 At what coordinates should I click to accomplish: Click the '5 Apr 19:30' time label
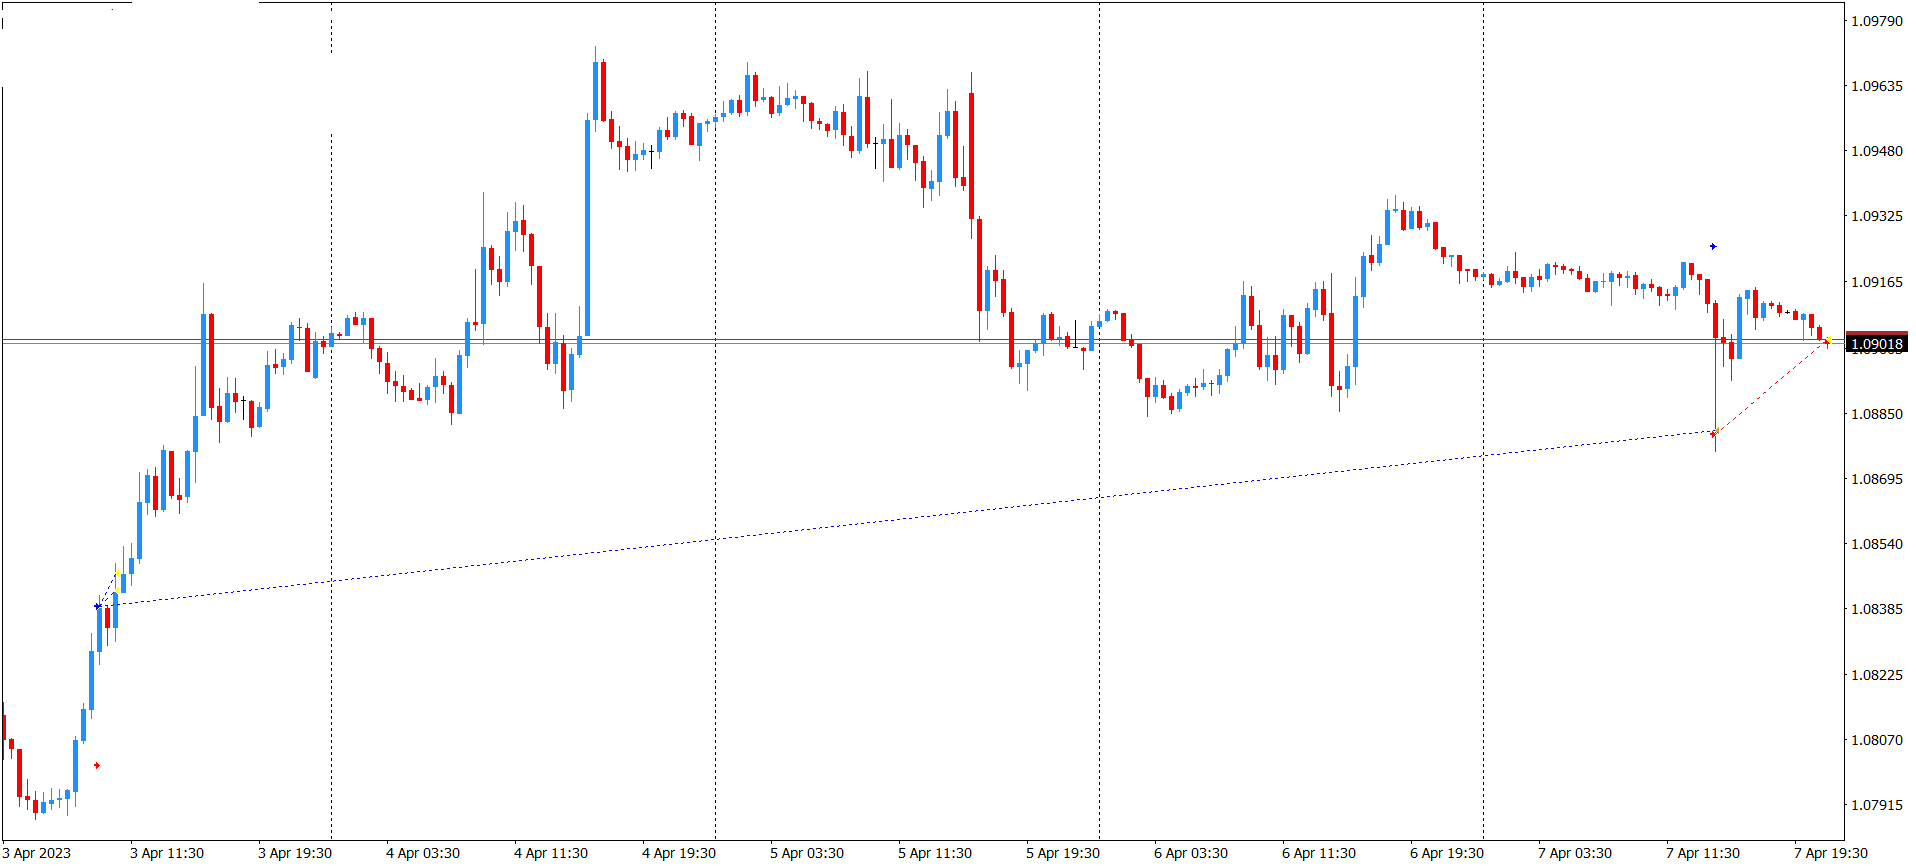point(1063,853)
